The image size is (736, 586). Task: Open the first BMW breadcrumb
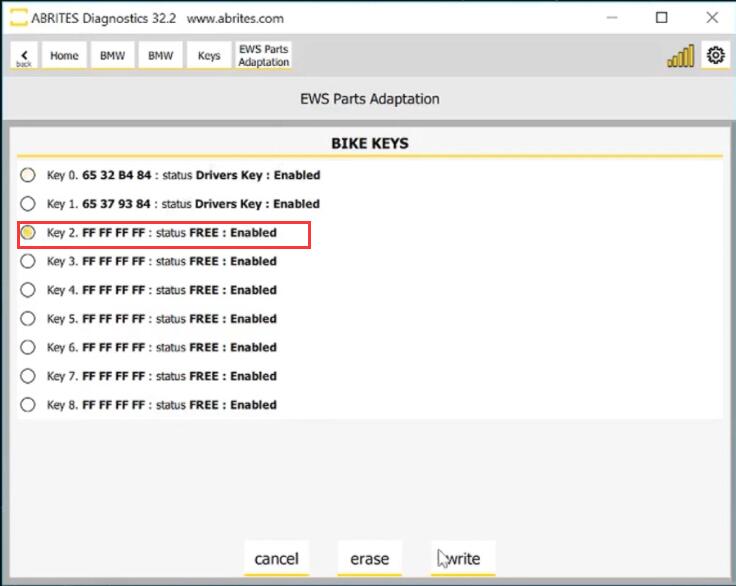pos(113,55)
